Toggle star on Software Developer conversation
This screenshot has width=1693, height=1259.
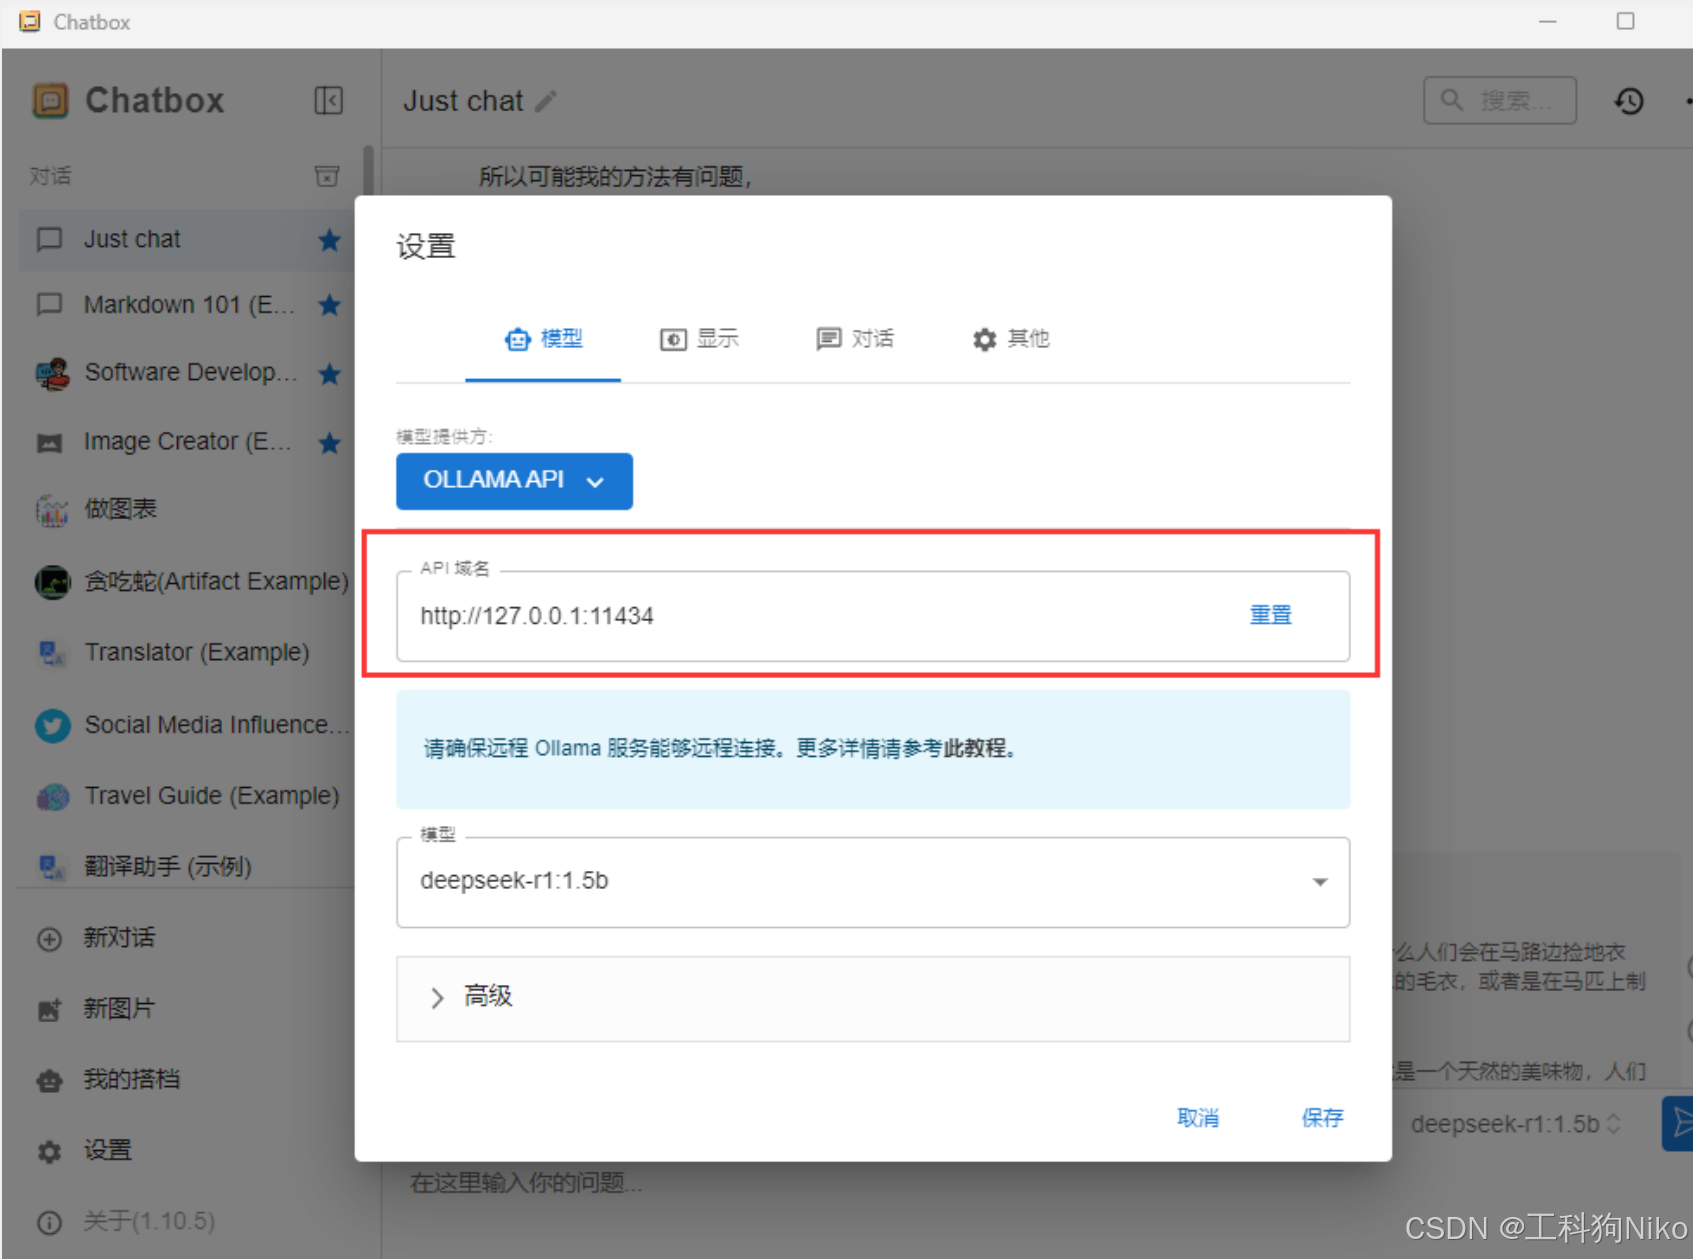point(329,374)
